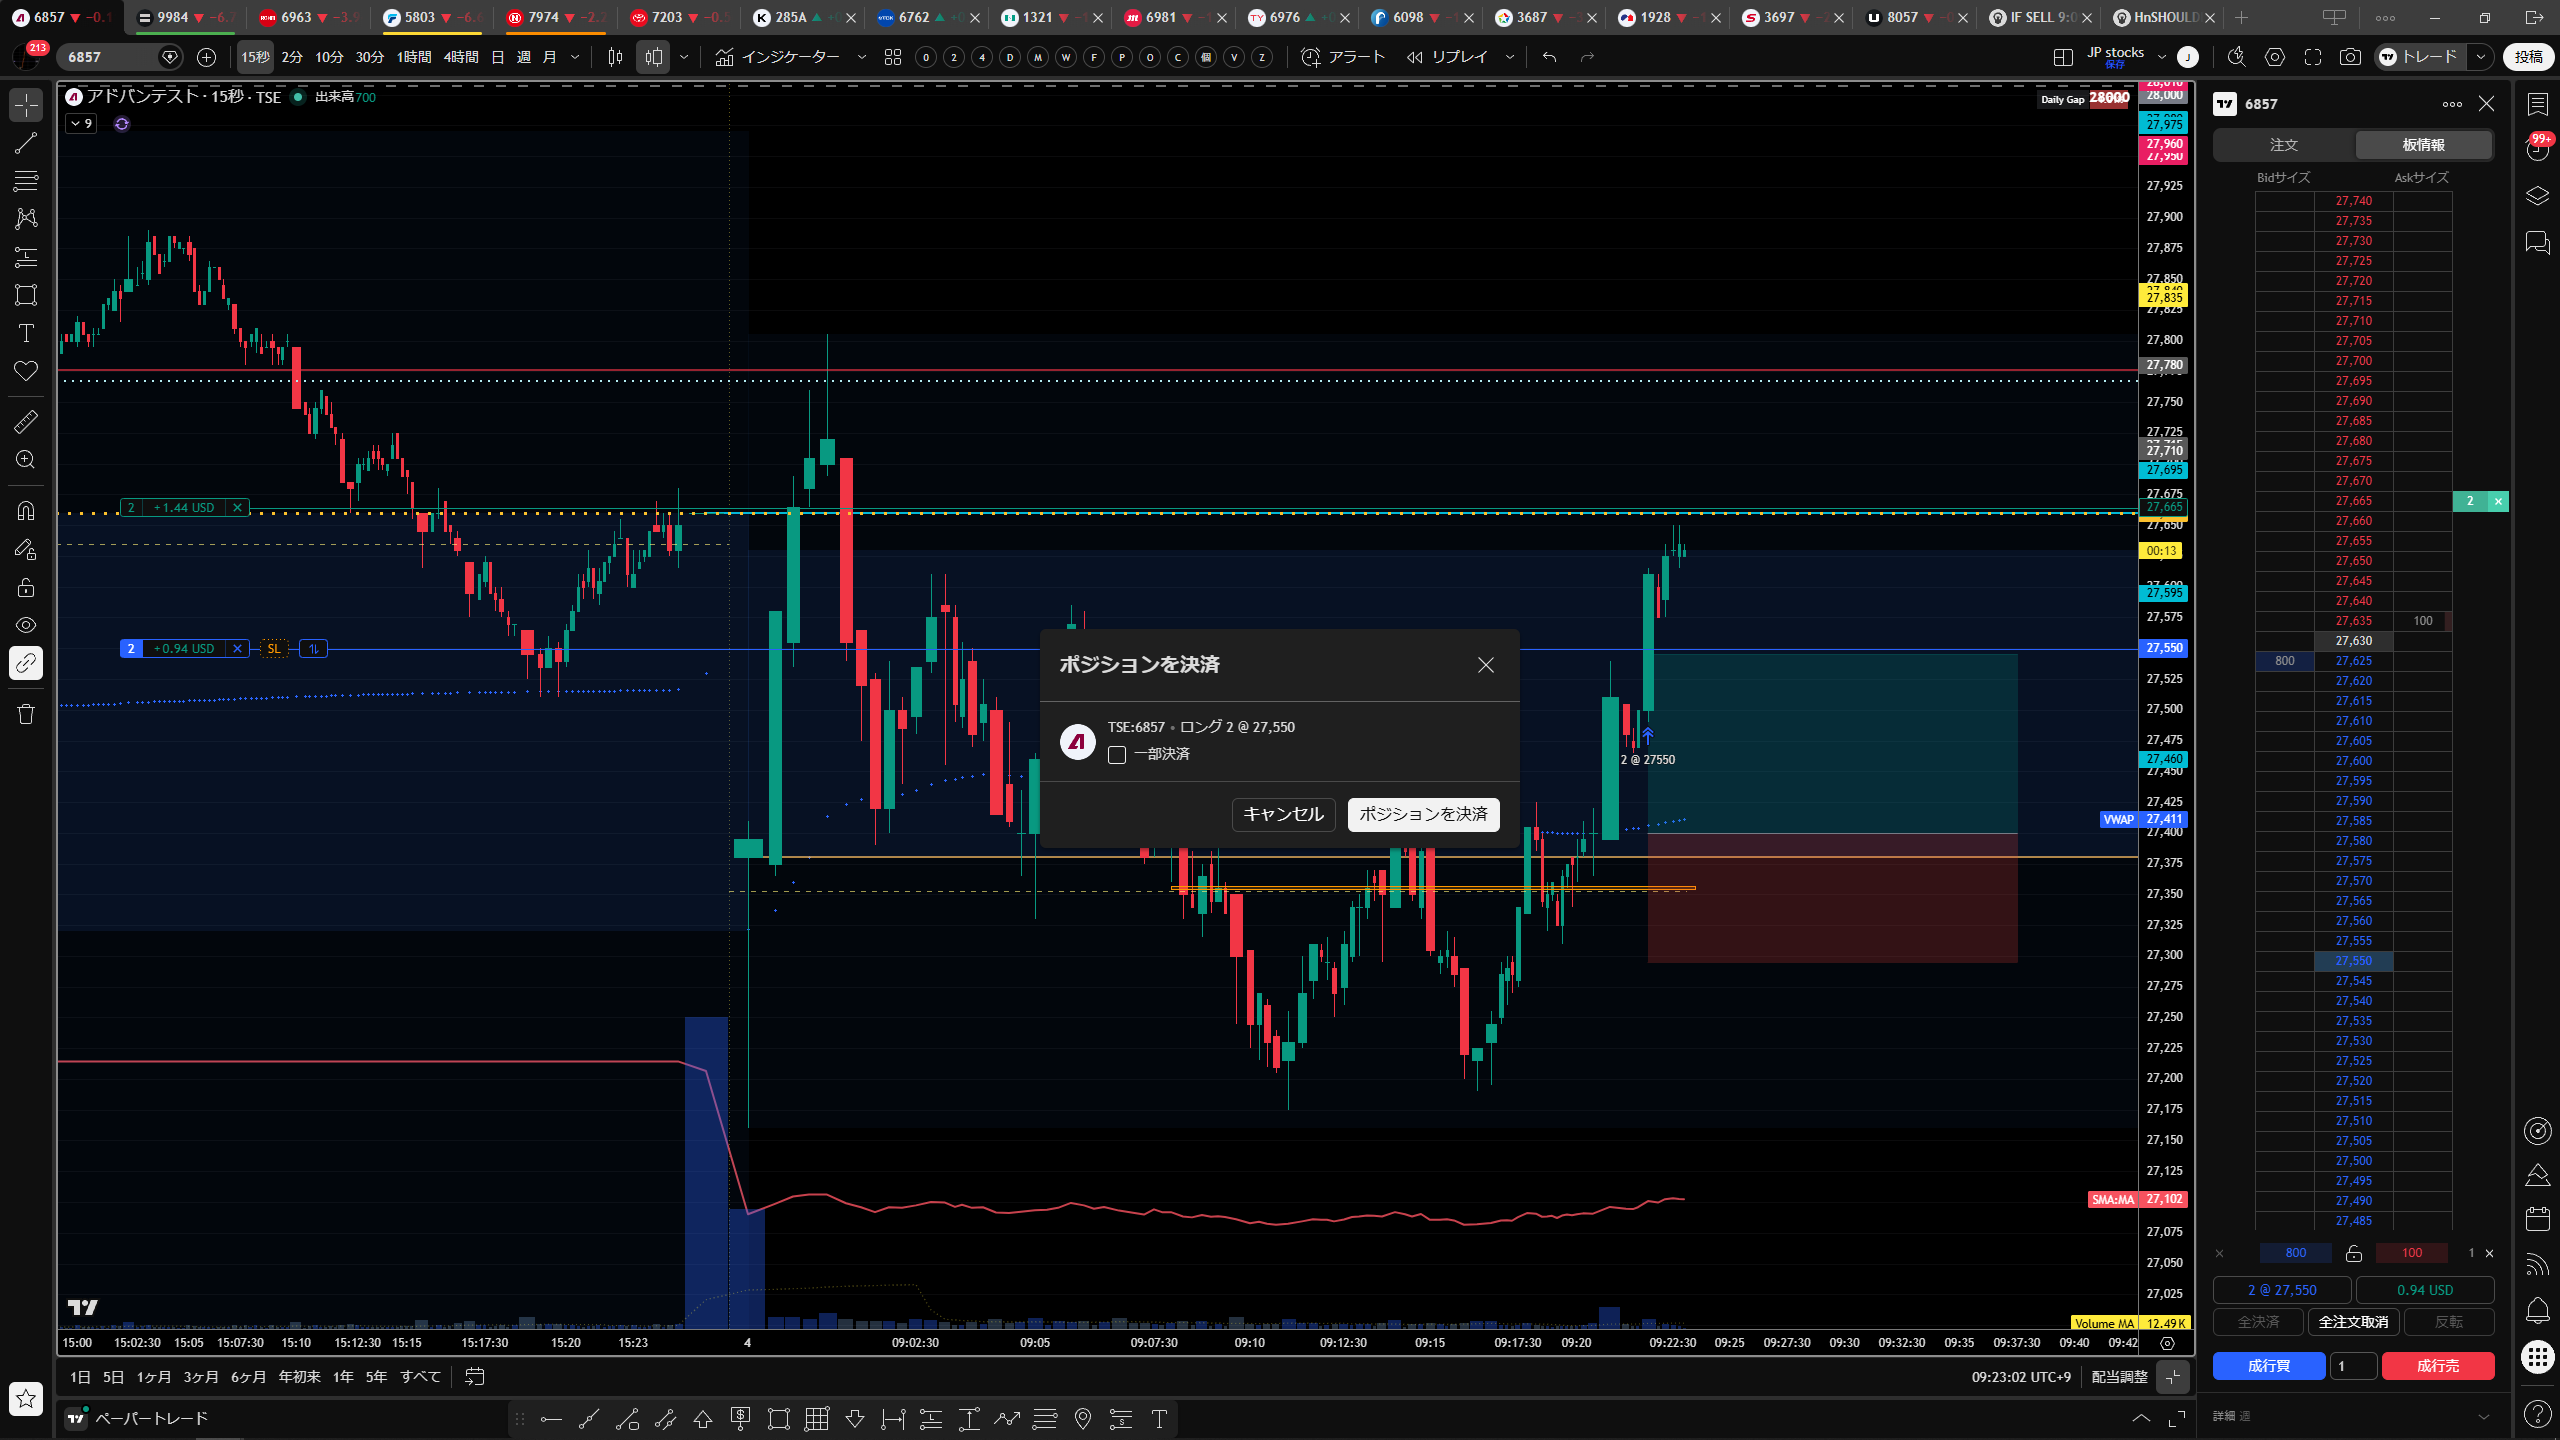Click the キャンセル button

click(1283, 814)
